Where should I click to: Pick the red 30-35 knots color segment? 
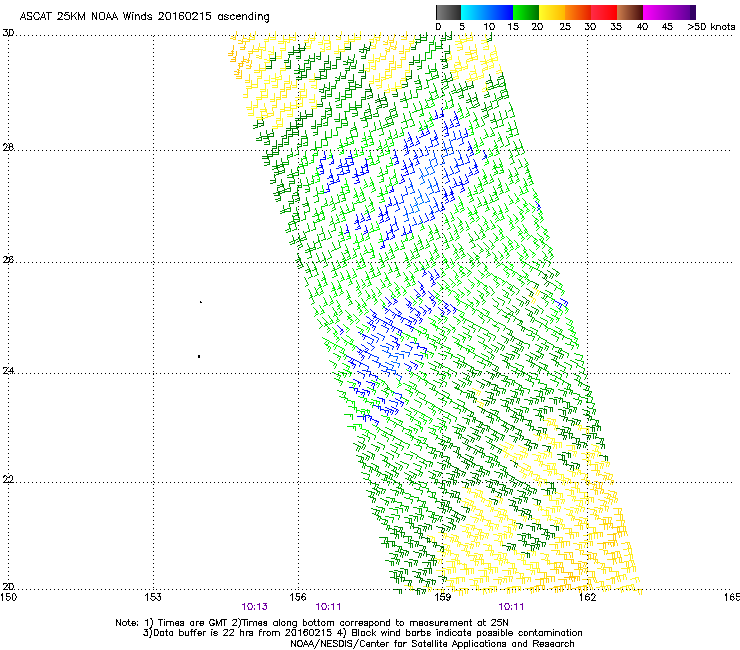point(604,12)
